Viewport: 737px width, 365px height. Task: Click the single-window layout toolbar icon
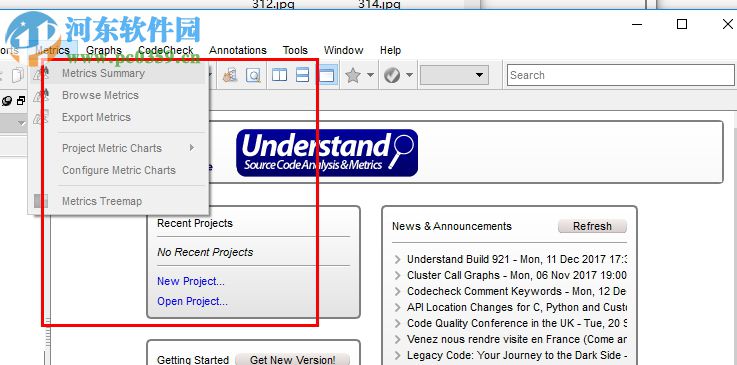coord(327,75)
